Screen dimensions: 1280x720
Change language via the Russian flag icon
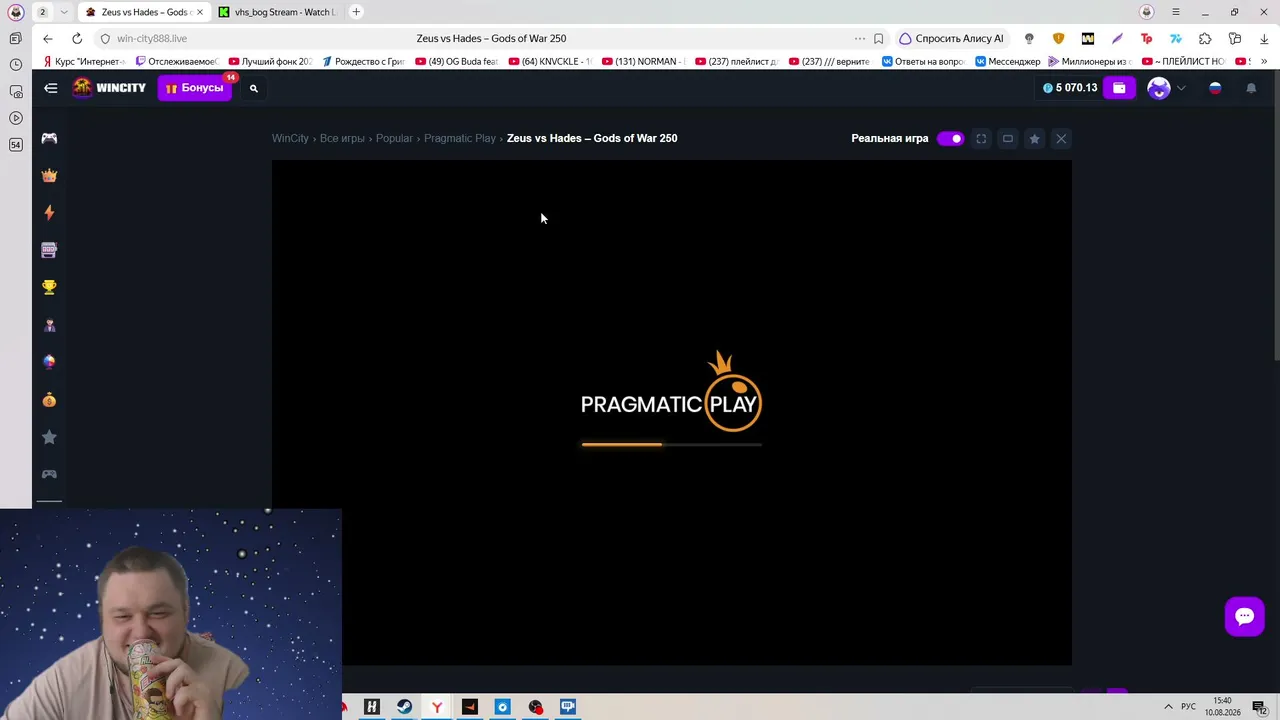[x=1215, y=88]
